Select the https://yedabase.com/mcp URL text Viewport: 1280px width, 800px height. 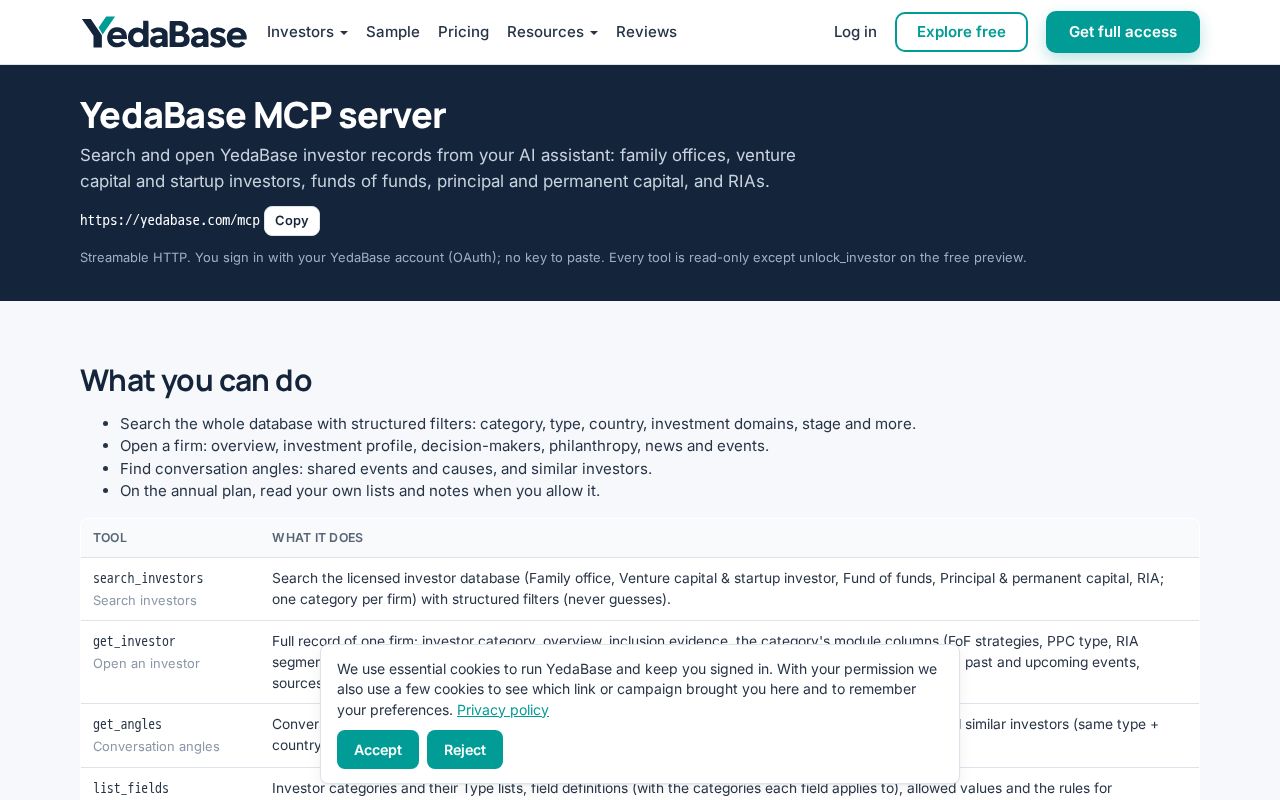[x=170, y=220]
